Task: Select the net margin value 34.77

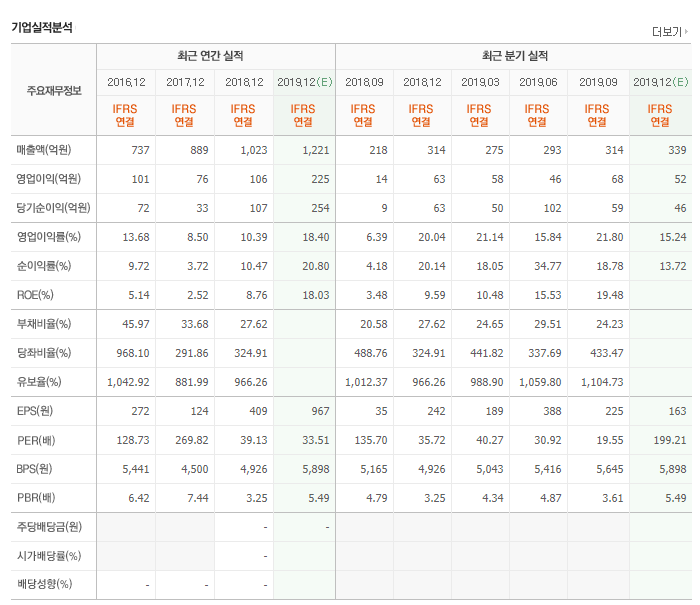Action: [x=548, y=266]
